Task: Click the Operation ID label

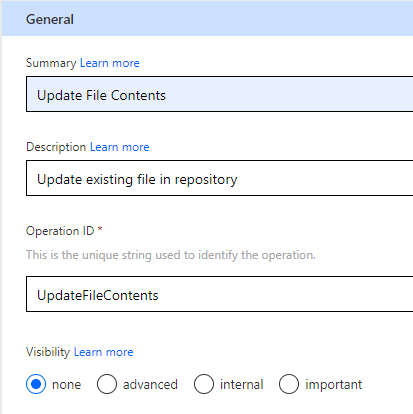Action: [60, 231]
